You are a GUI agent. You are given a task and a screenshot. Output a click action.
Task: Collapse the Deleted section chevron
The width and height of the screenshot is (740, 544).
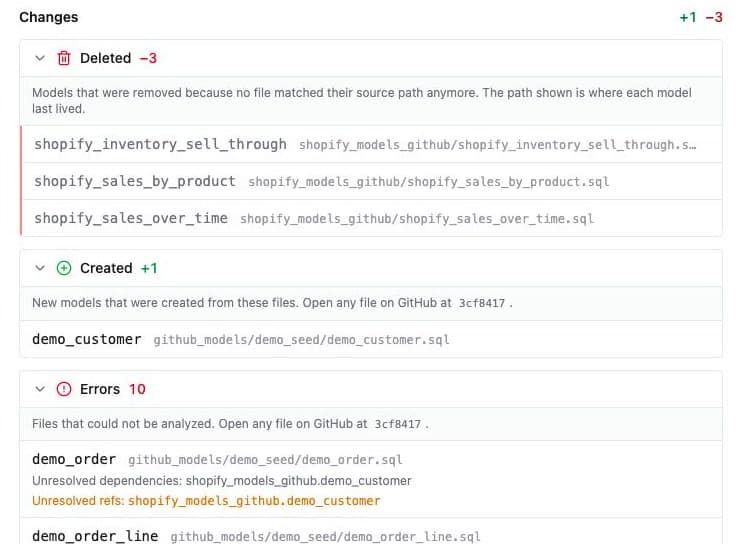pos(40,58)
